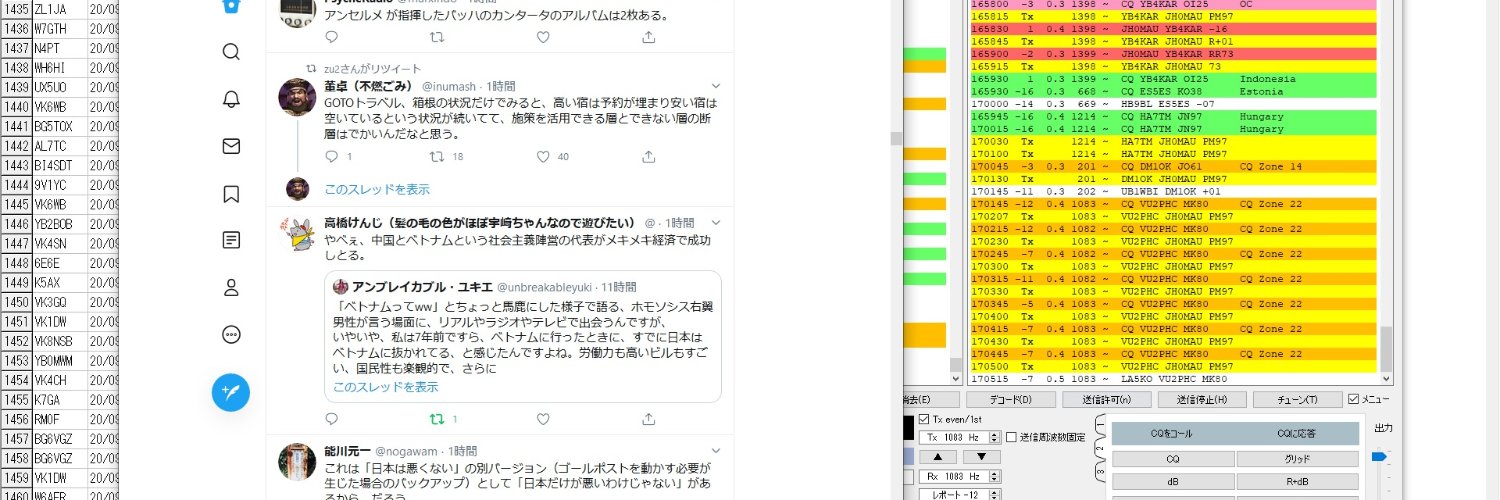Like 高橋けんじ's tweet

(x=543, y=419)
